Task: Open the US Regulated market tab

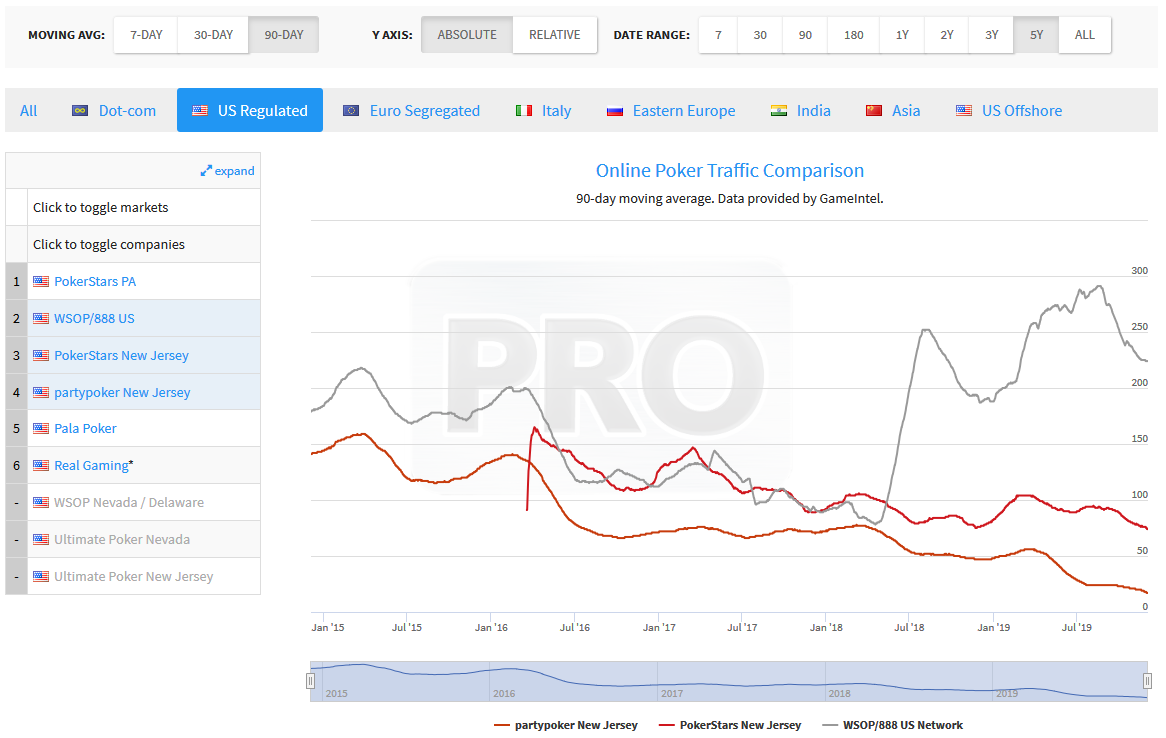Action: 250,110
